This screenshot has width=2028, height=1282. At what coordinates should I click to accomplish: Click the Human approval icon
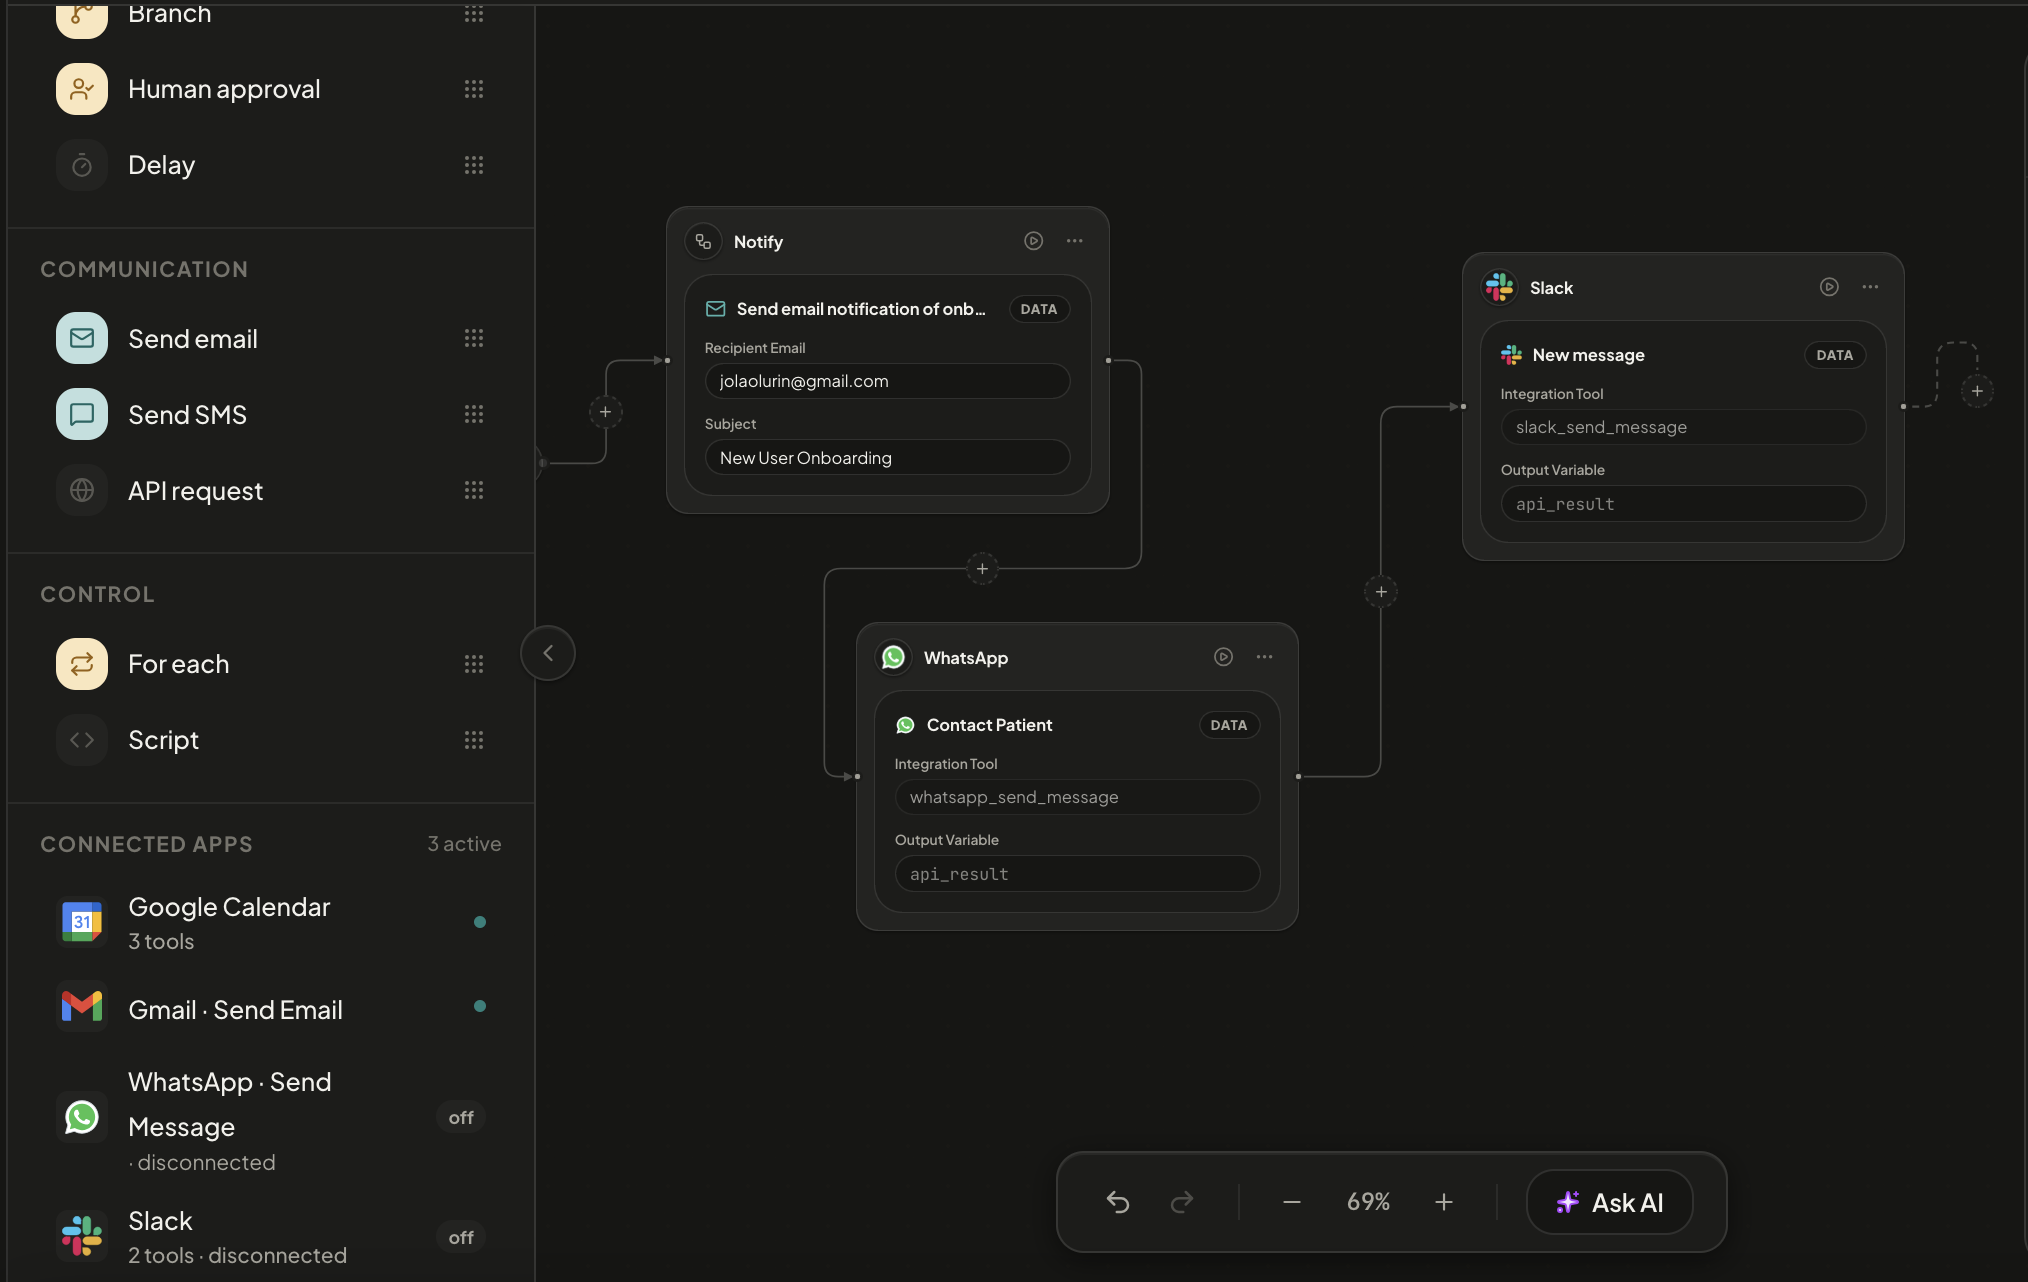pyautogui.click(x=82, y=89)
